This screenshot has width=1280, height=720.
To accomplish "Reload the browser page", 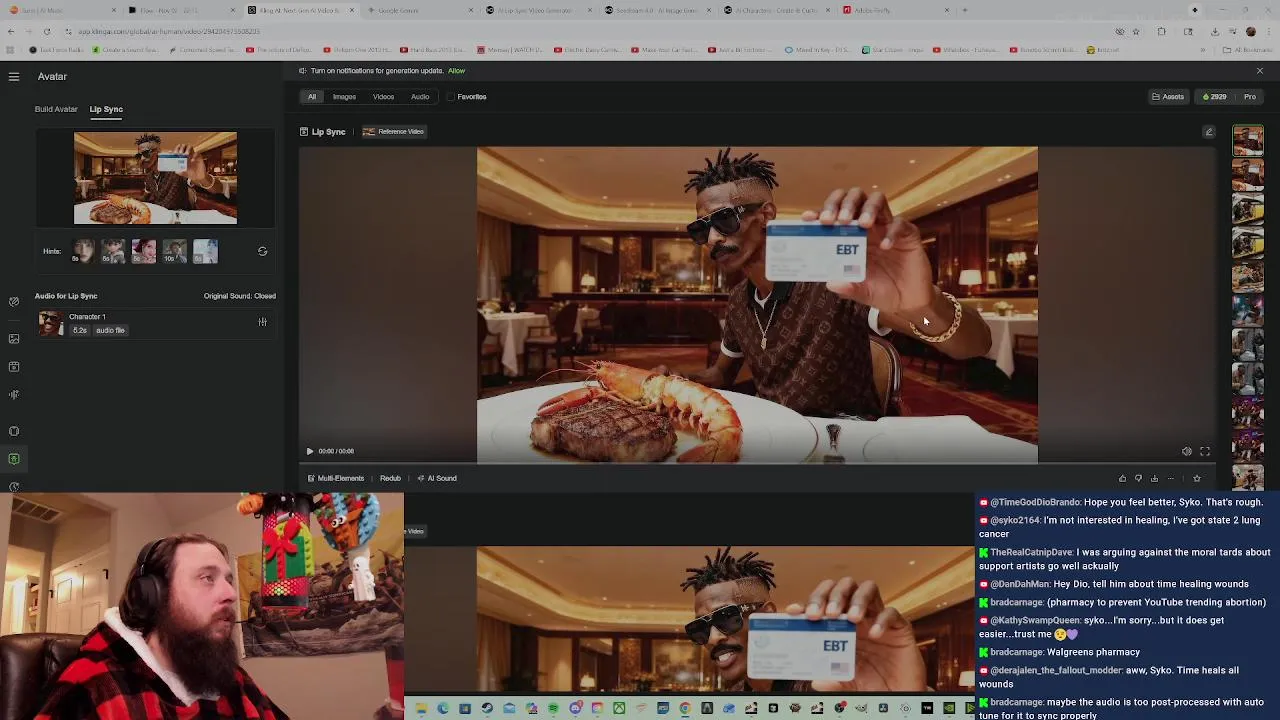I will pyautogui.click(x=46, y=31).
